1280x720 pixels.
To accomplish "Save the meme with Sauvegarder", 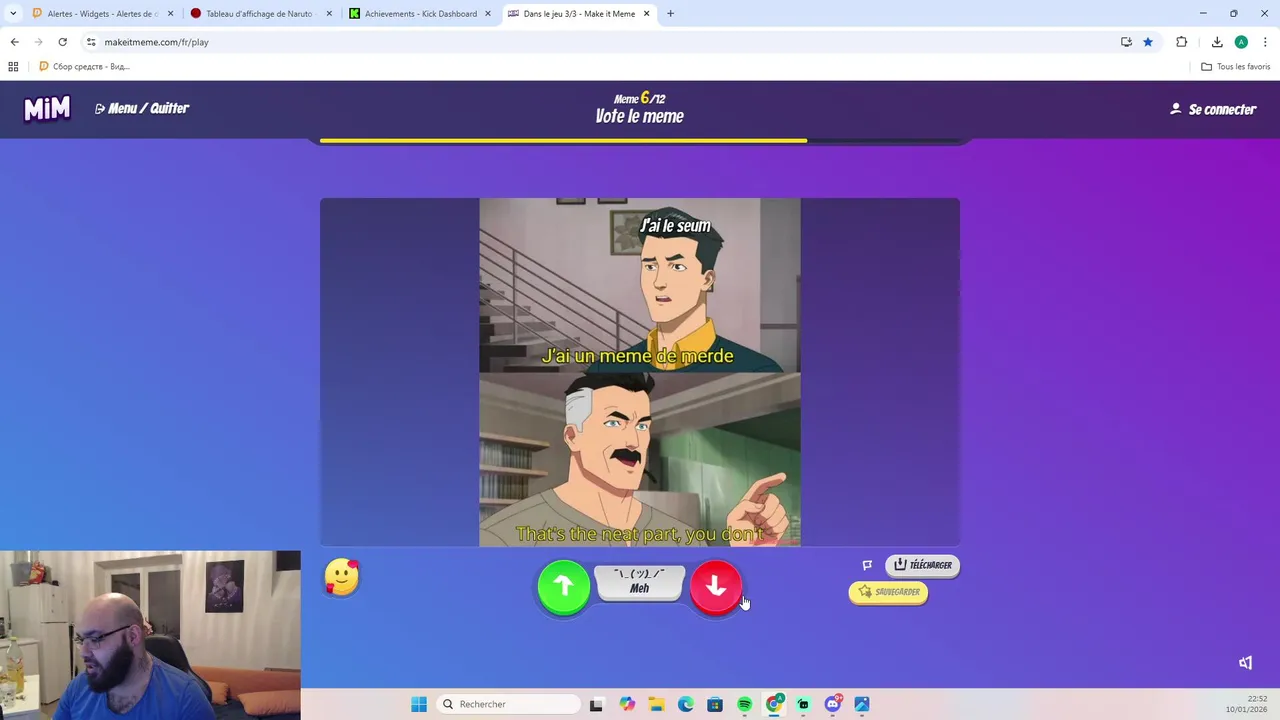I will [x=888, y=592].
